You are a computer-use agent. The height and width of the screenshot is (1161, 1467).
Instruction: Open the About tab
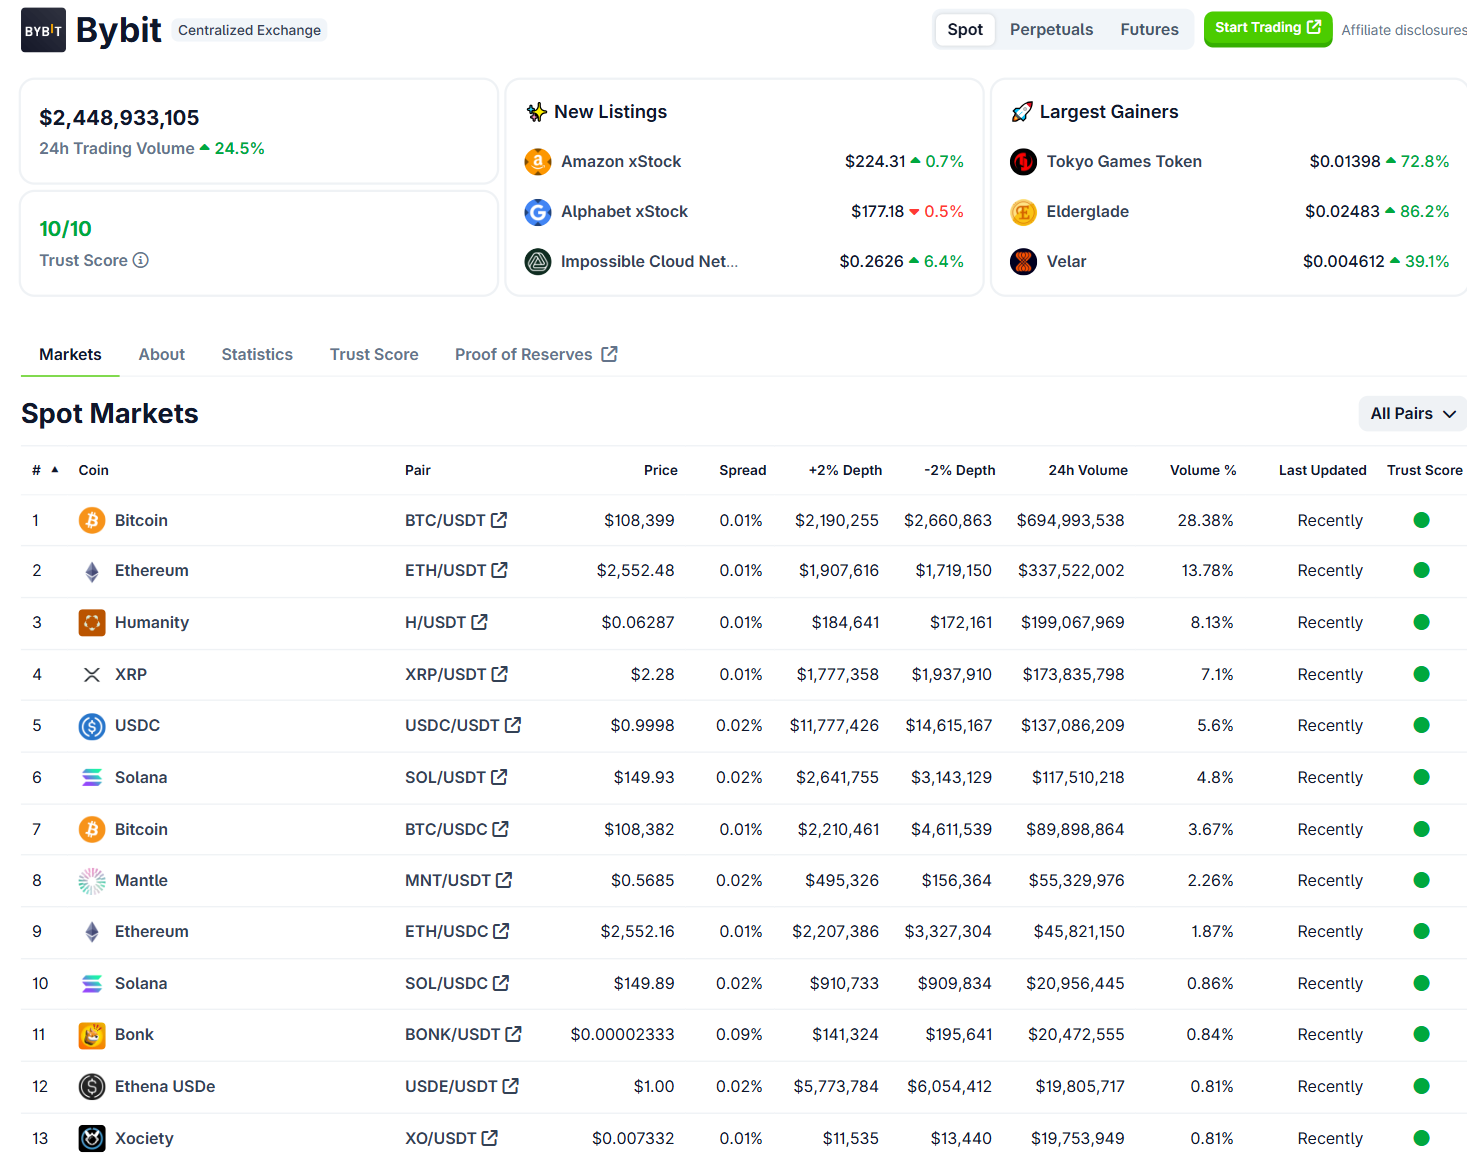[x=162, y=354]
